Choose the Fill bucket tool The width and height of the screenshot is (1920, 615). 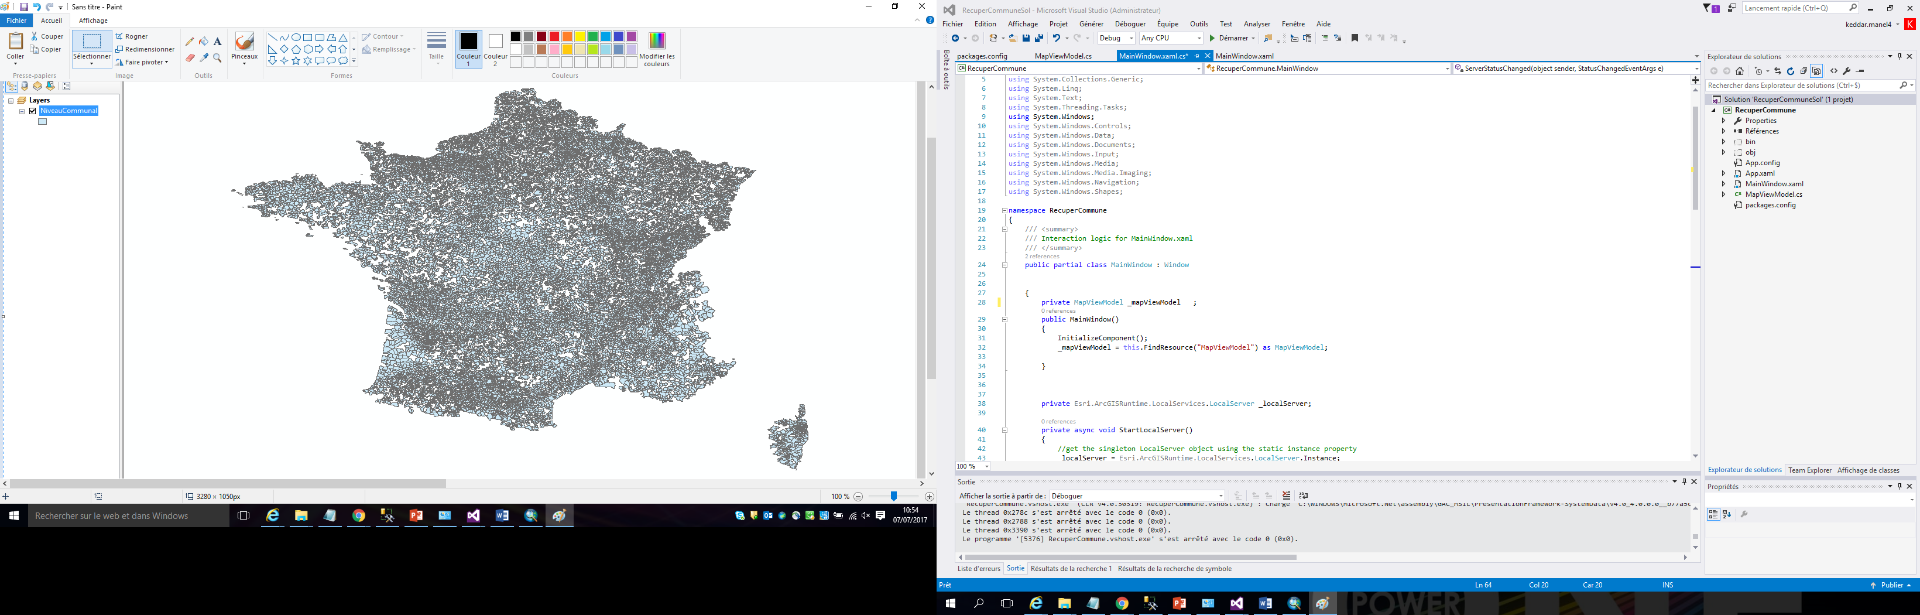204,42
